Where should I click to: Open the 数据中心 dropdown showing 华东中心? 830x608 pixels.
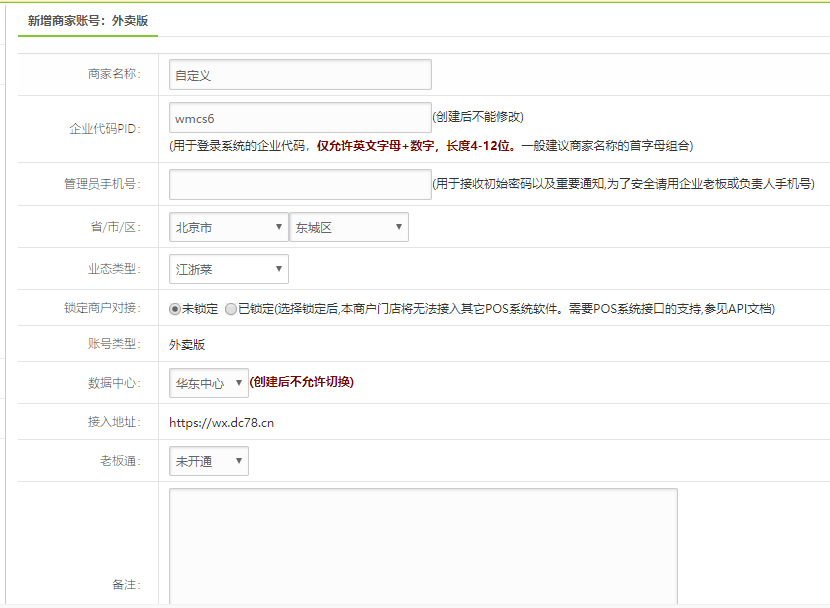pyautogui.click(x=209, y=383)
